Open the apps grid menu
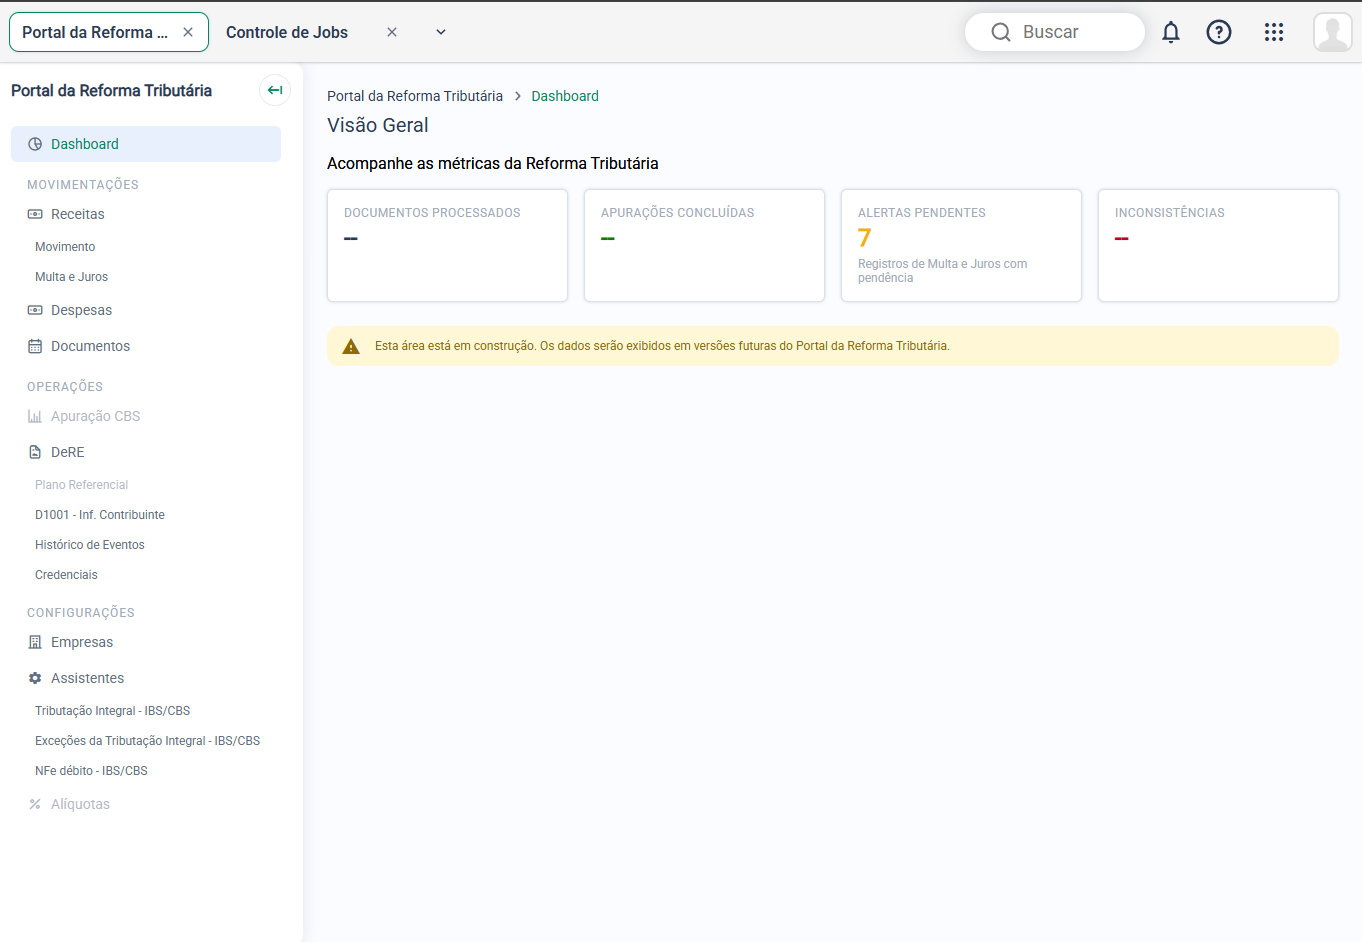This screenshot has height=942, width=1362. (1274, 32)
